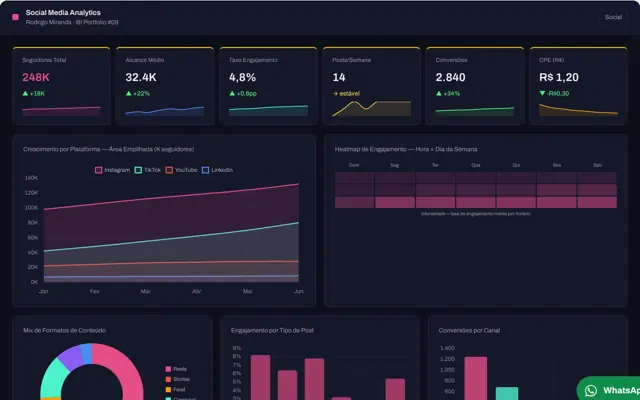Toggle Reels in the content mix legend

[x=176, y=369]
